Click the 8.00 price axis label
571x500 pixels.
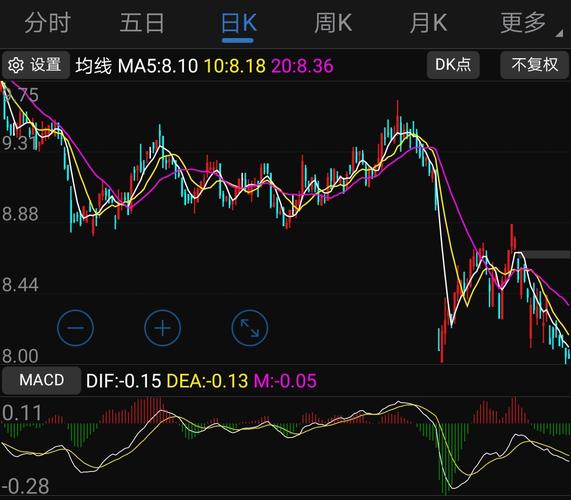pyautogui.click(x=20, y=356)
